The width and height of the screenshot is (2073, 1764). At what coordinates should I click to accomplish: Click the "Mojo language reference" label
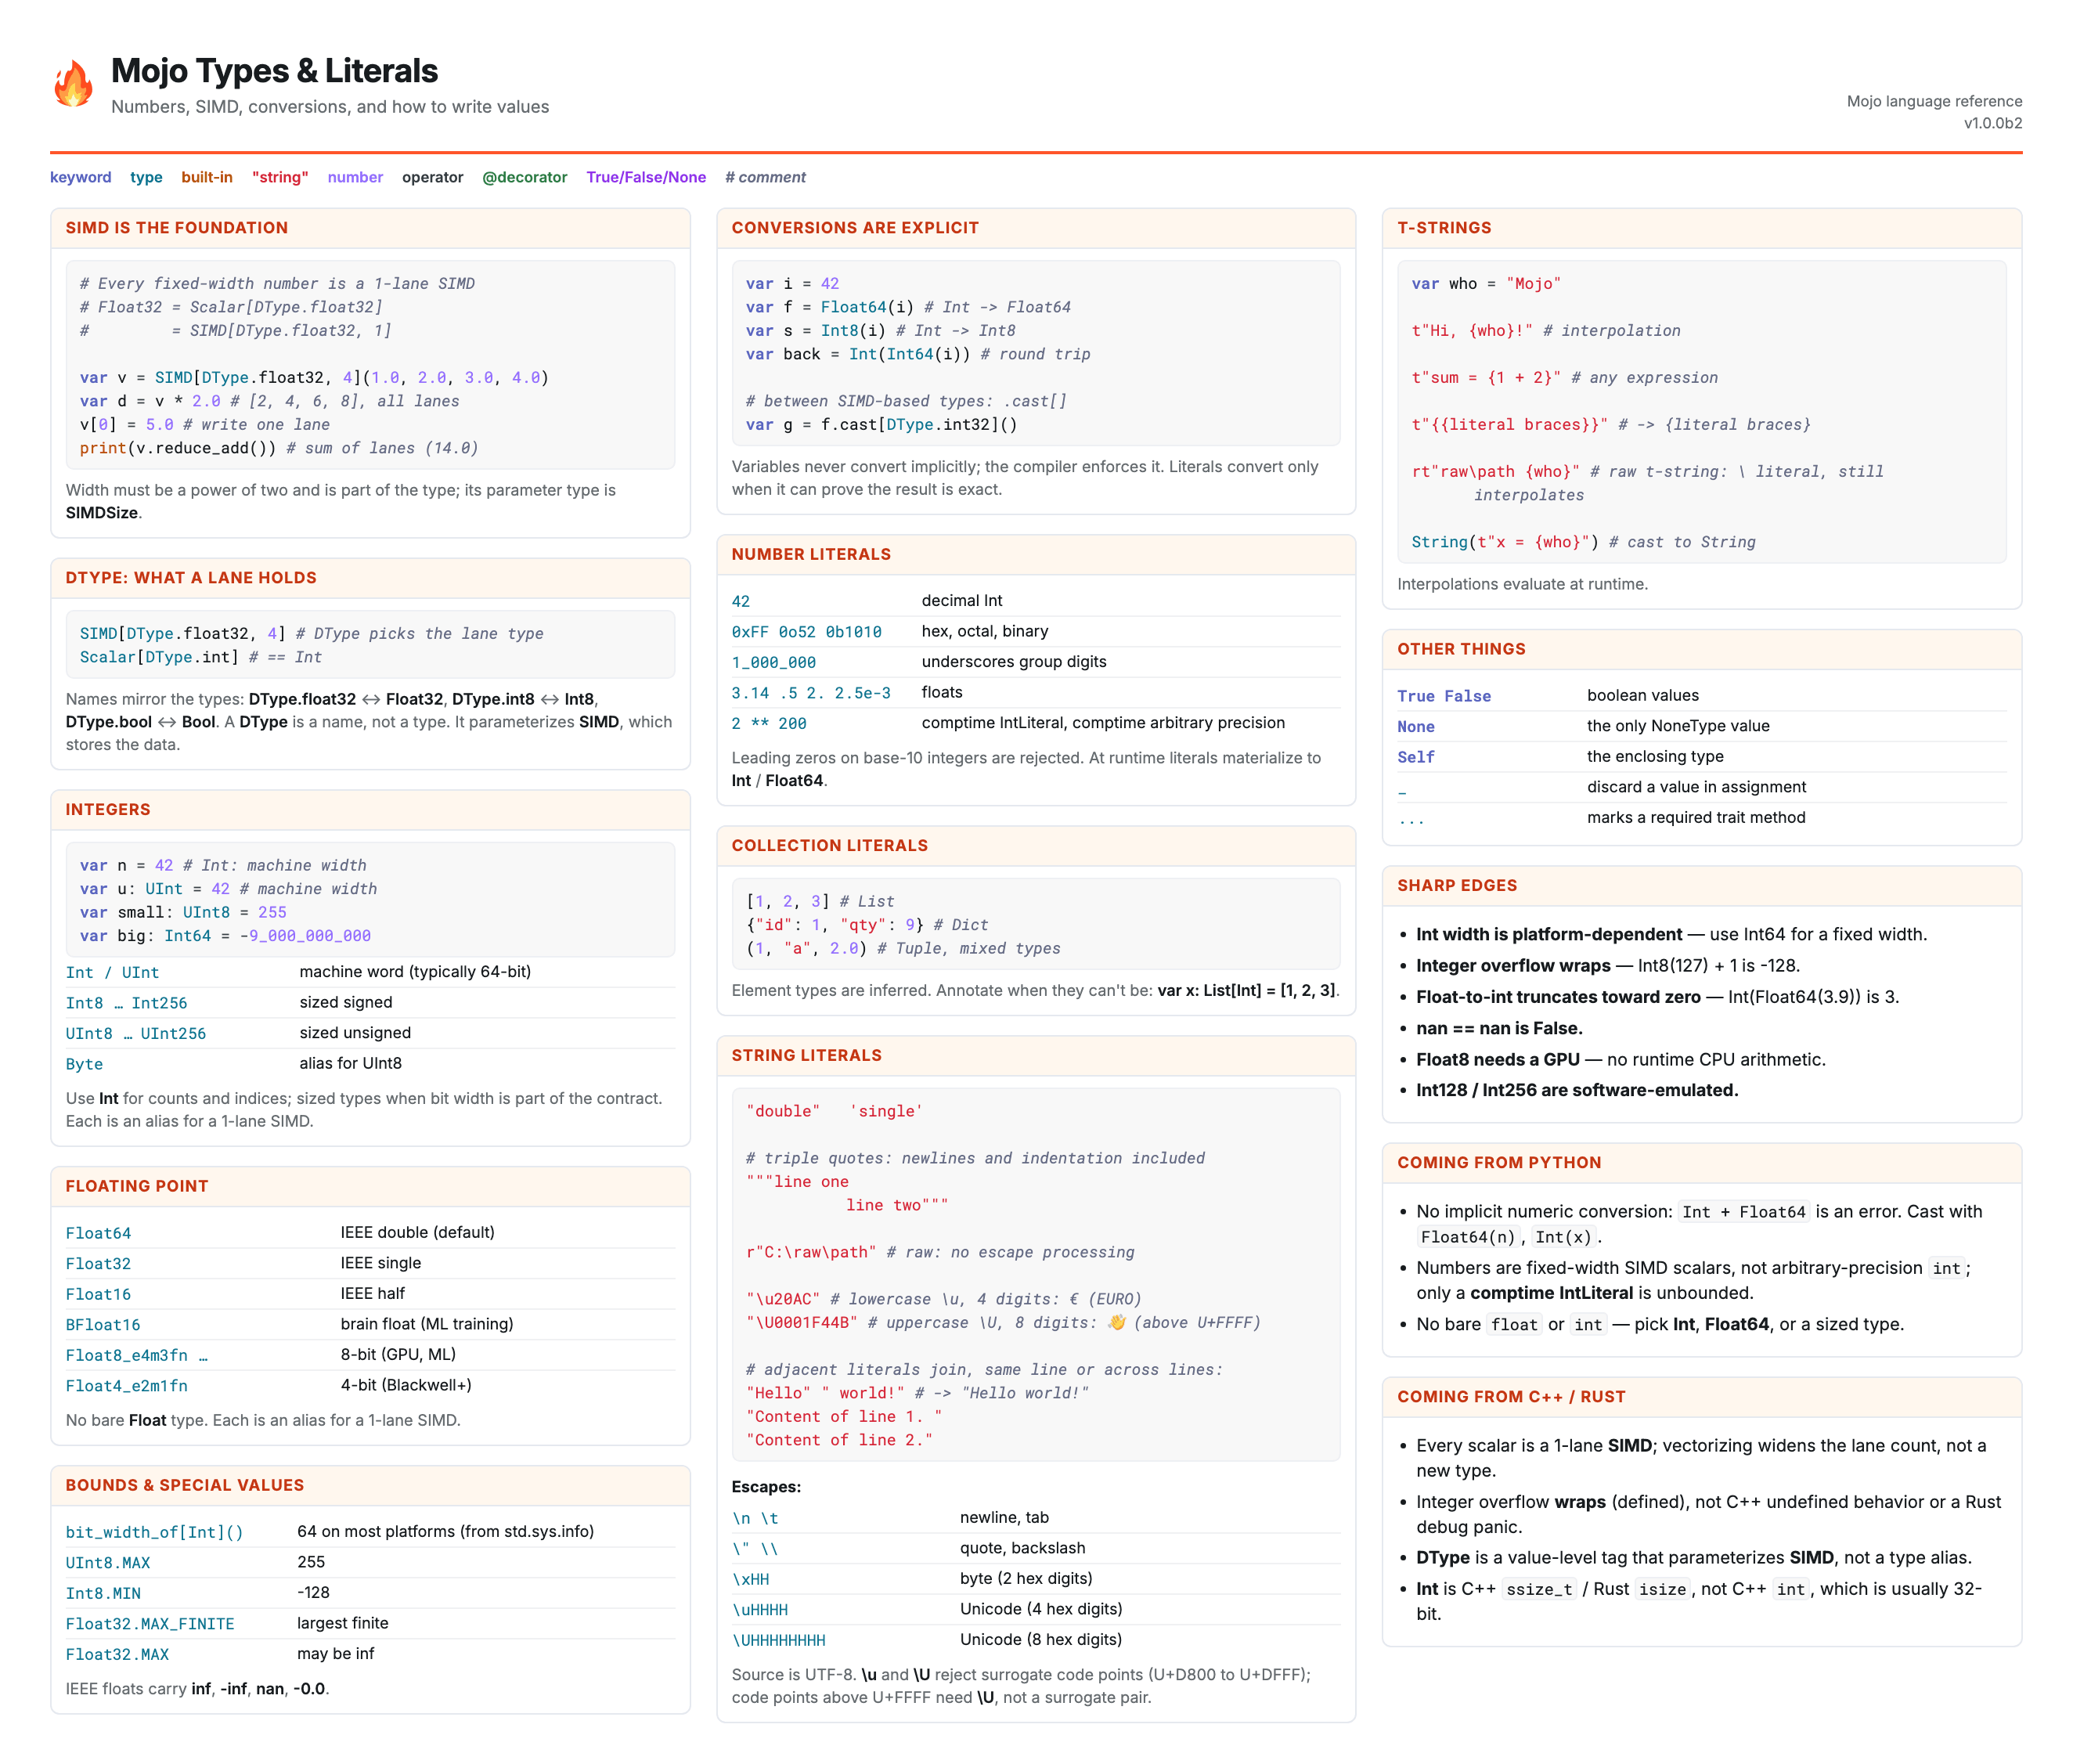[1933, 101]
